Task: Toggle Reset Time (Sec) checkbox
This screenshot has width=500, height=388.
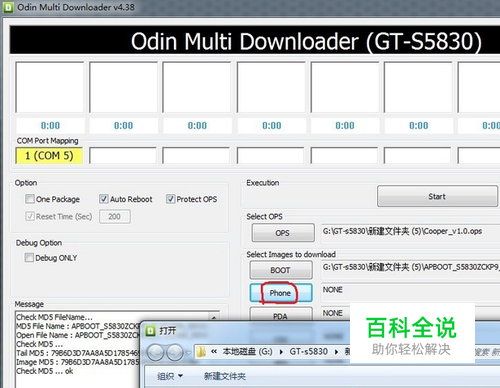Action: pos(30,216)
